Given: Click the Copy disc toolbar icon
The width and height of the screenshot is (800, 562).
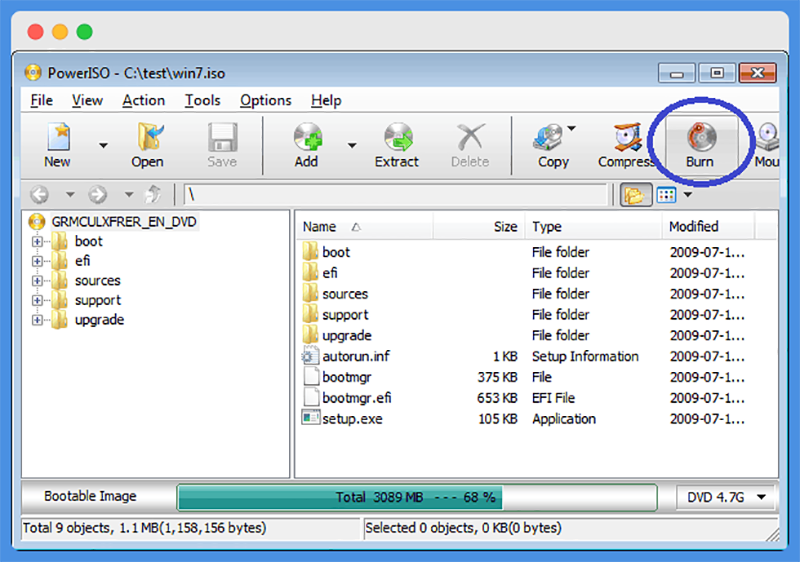Looking at the screenshot, I should pos(548,138).
